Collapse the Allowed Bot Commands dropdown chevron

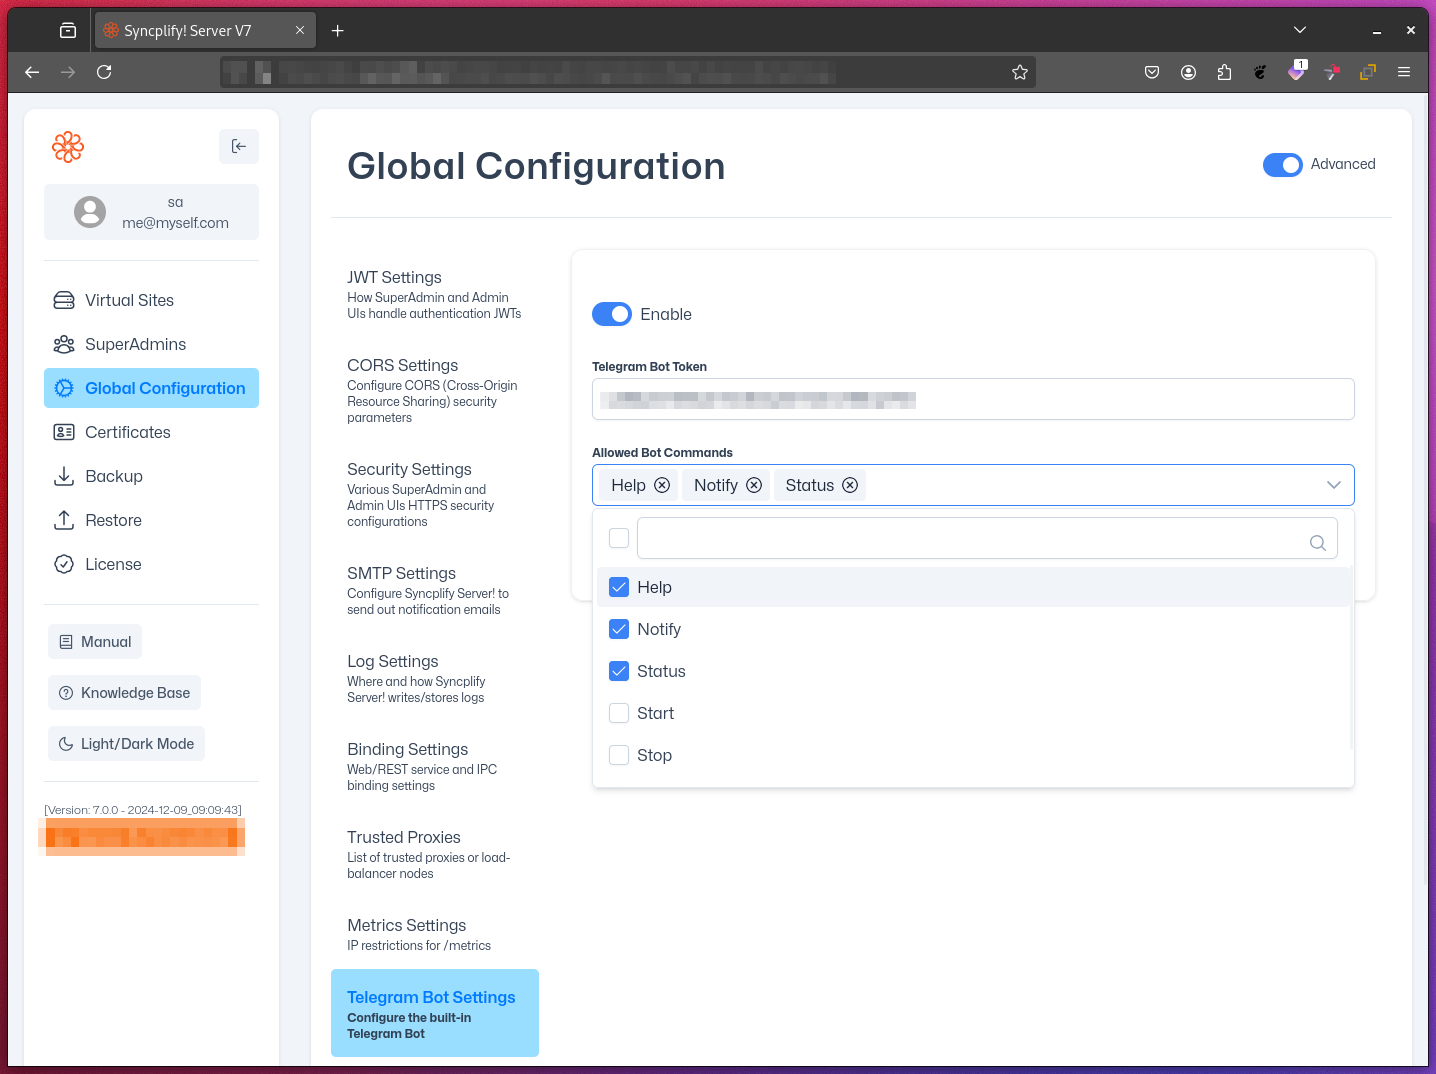click(x=1333, y=485)
